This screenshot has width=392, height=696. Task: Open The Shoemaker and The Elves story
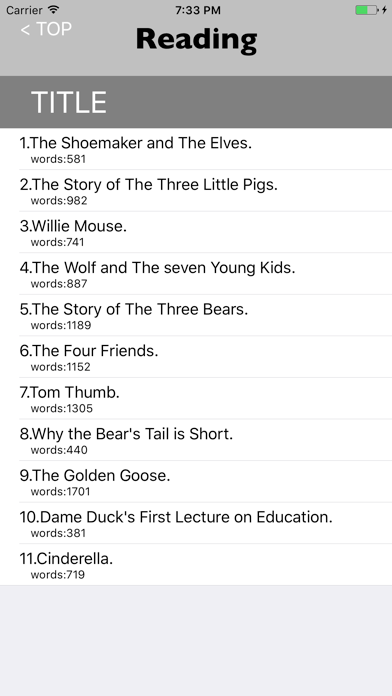(196, 149)
